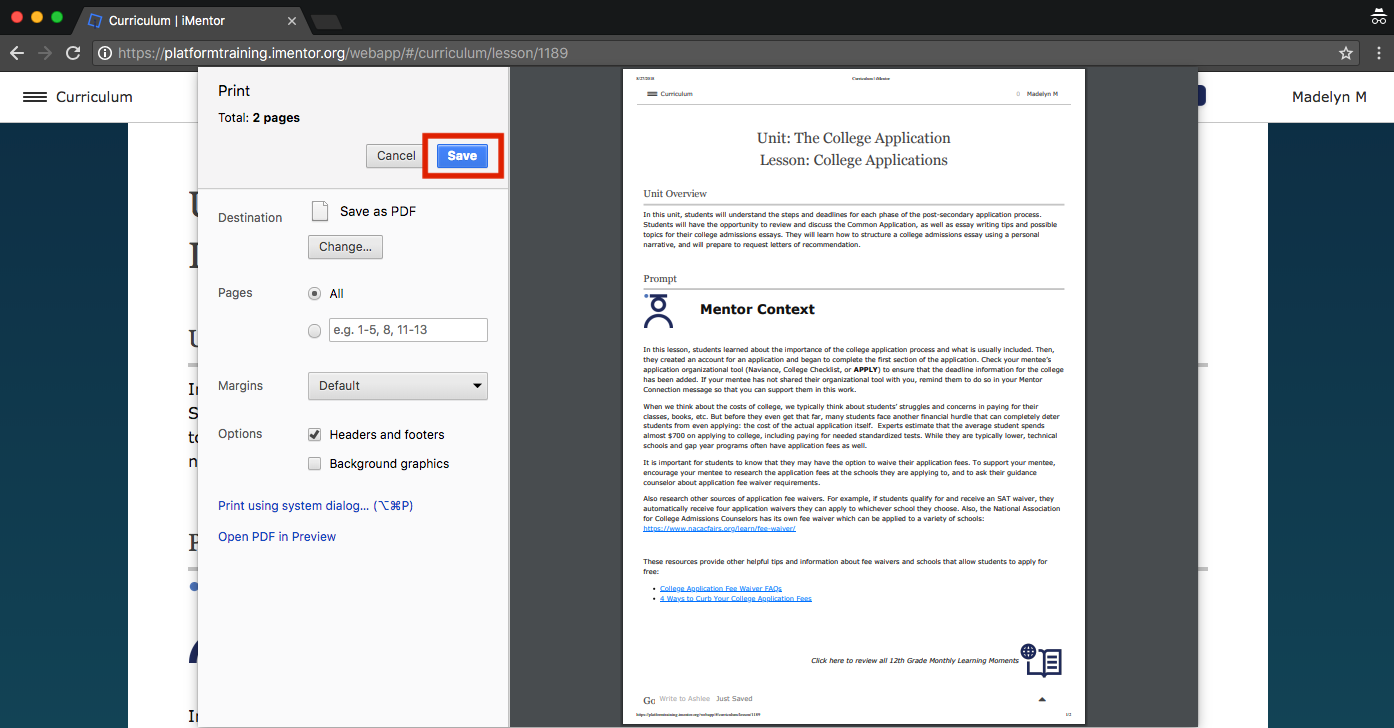Click the Destination label
Viewport: 1394px width, 728px height.
click(x=250, y=218)
